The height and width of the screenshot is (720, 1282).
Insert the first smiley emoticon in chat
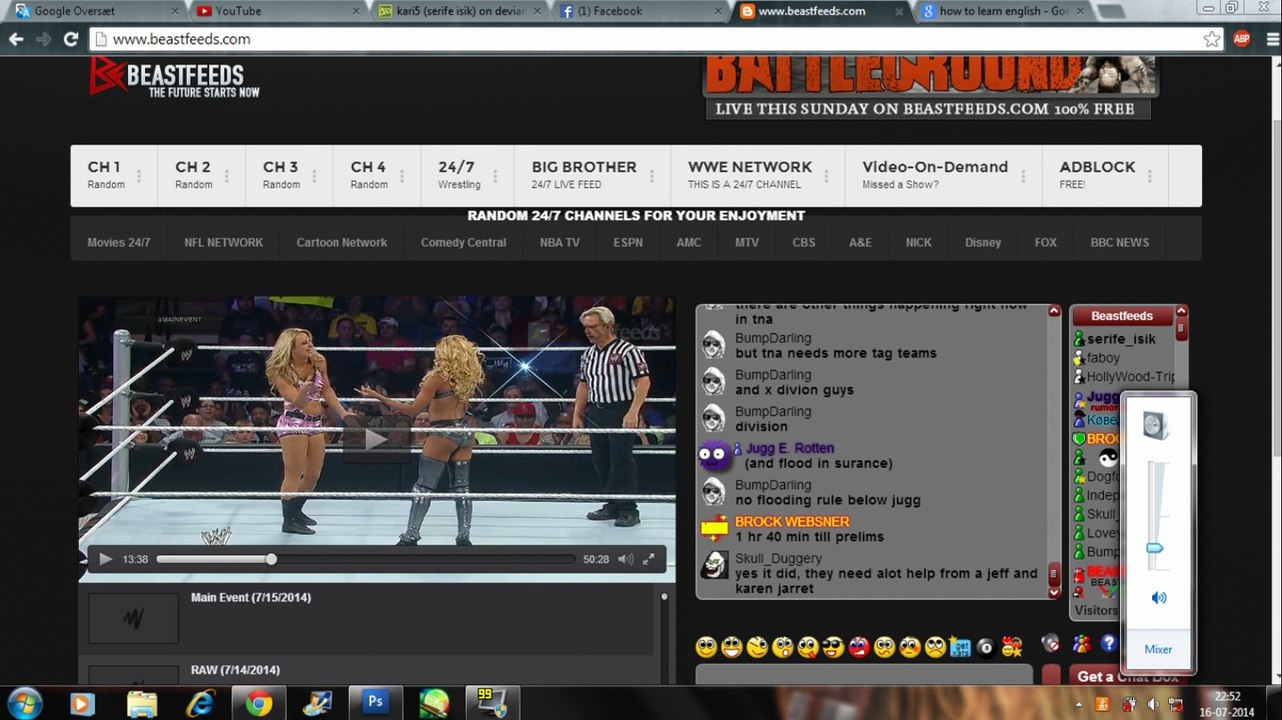[707, 647]
